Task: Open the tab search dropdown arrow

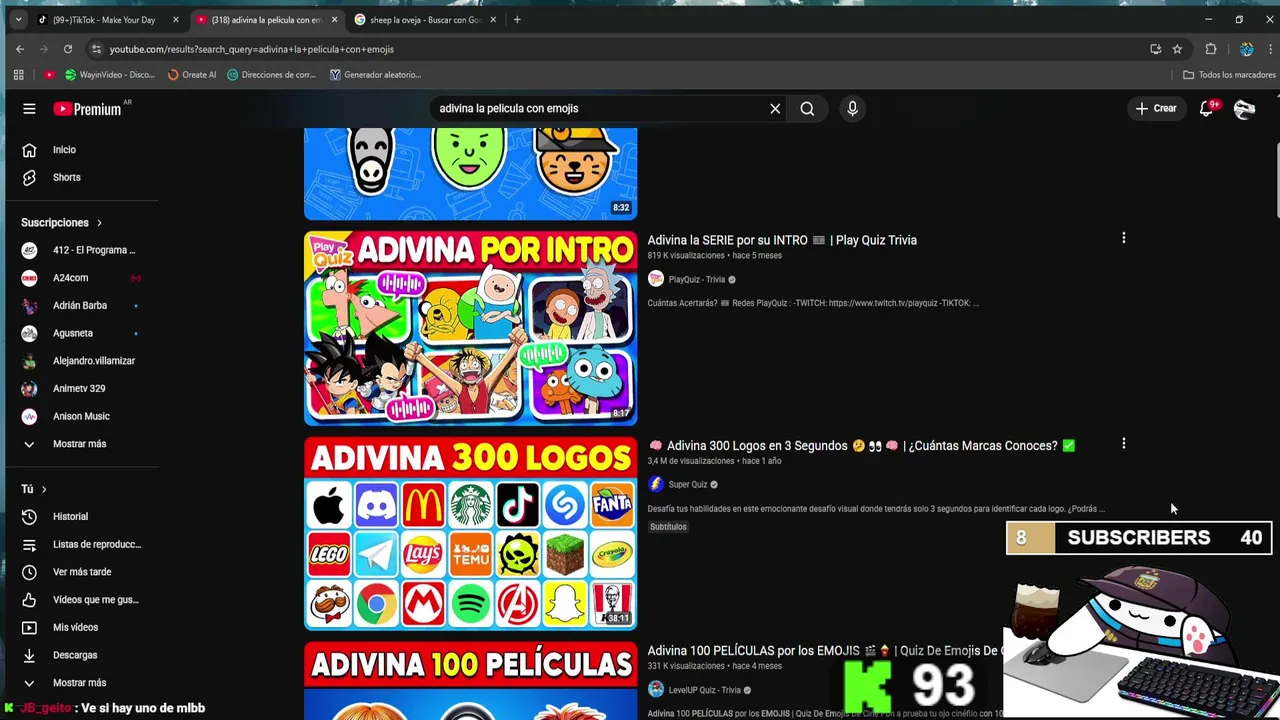Action: tap(18, 20)
